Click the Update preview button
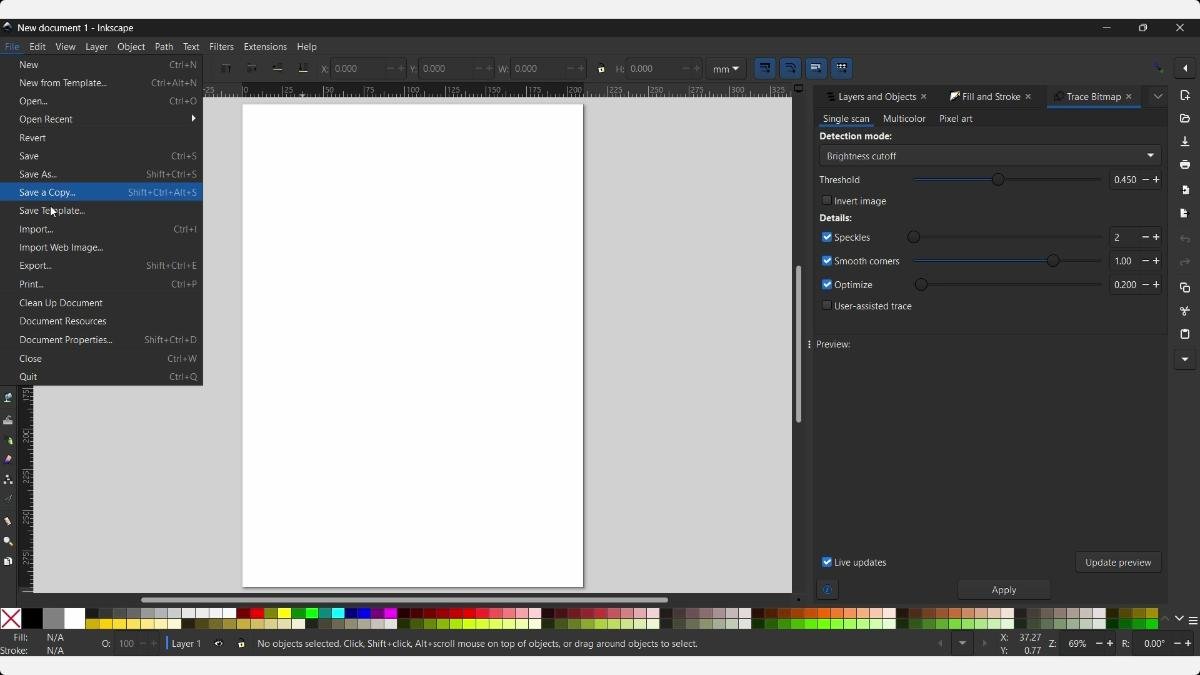 (x=1118, y=562)
